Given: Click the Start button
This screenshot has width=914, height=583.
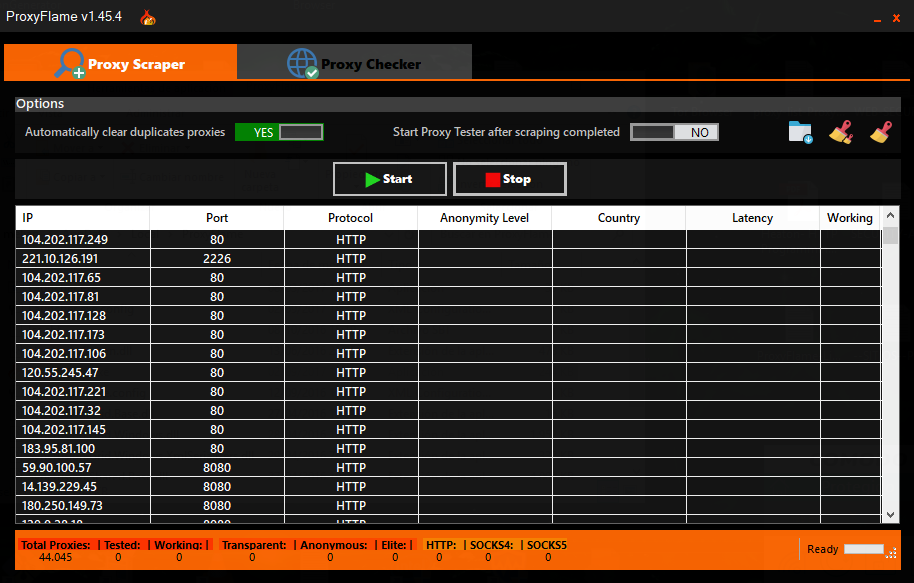Looking at the screenshot, I should (390, 179).
